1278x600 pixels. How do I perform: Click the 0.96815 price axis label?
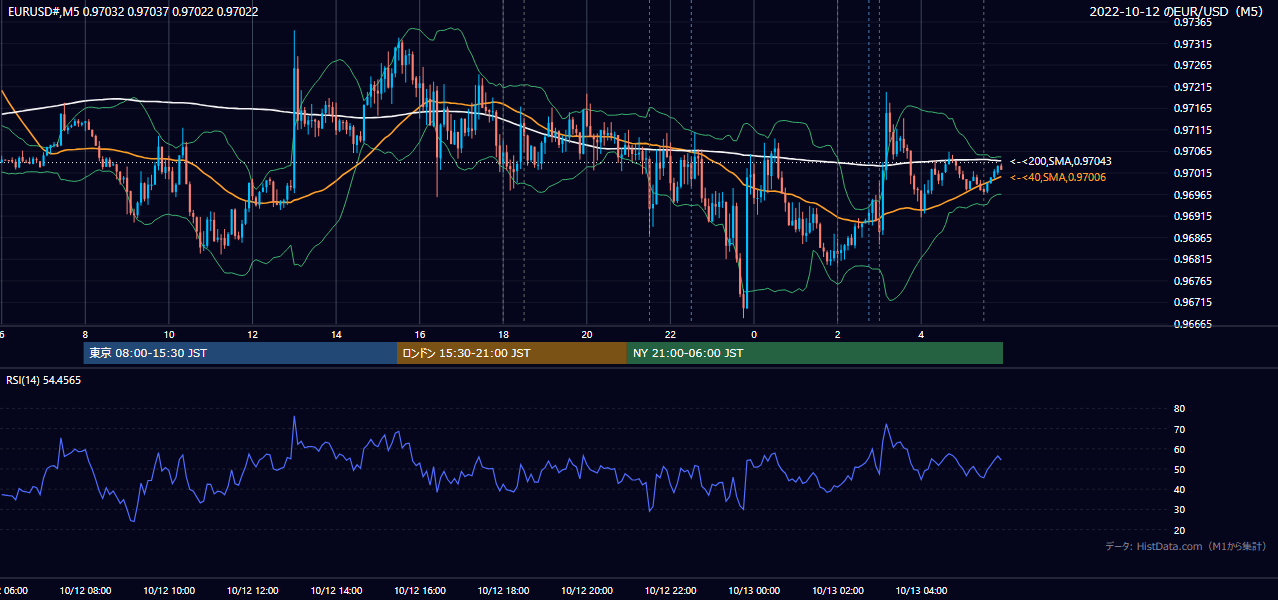pos(1193,259)
